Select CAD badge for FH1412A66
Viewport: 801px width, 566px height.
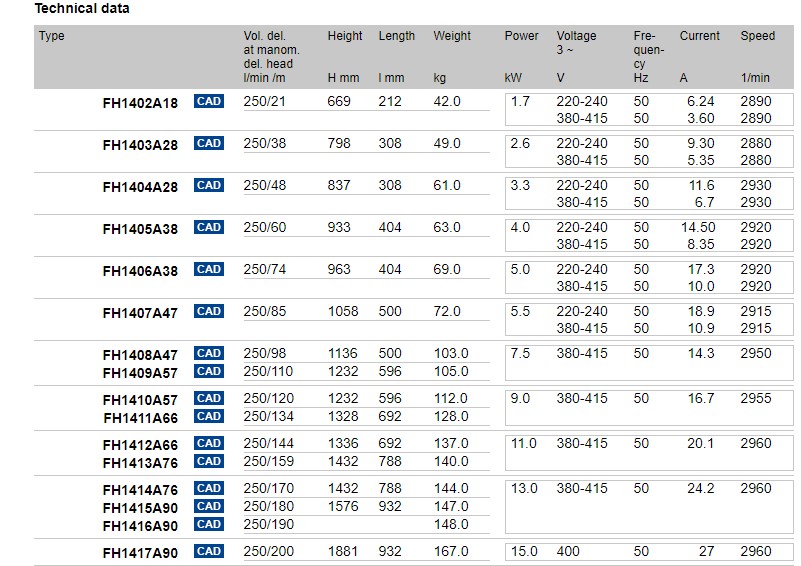click(209, 443)
